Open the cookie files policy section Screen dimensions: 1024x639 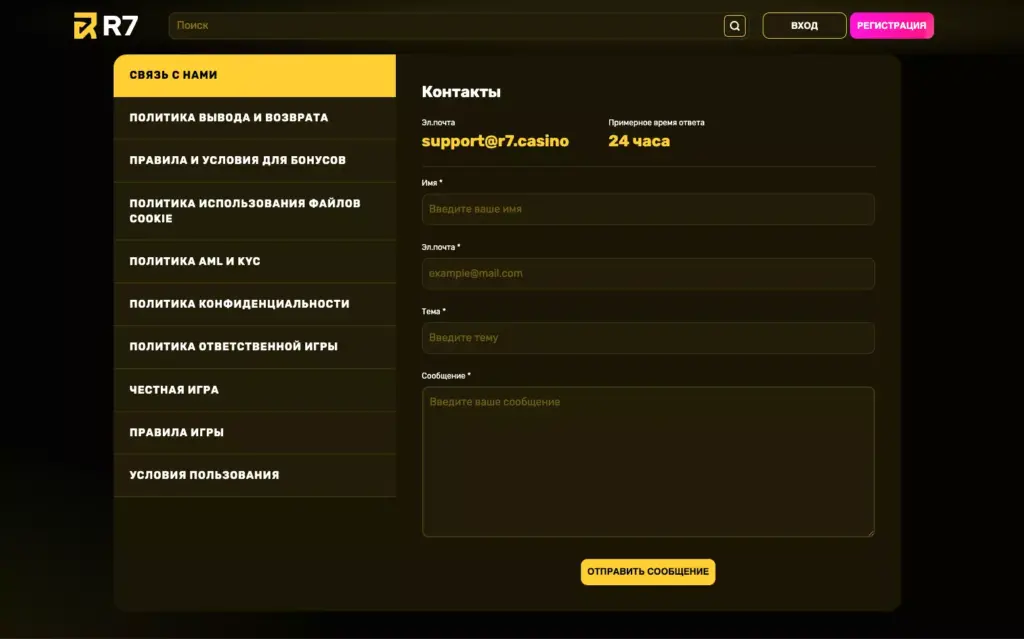coord(255,210)
